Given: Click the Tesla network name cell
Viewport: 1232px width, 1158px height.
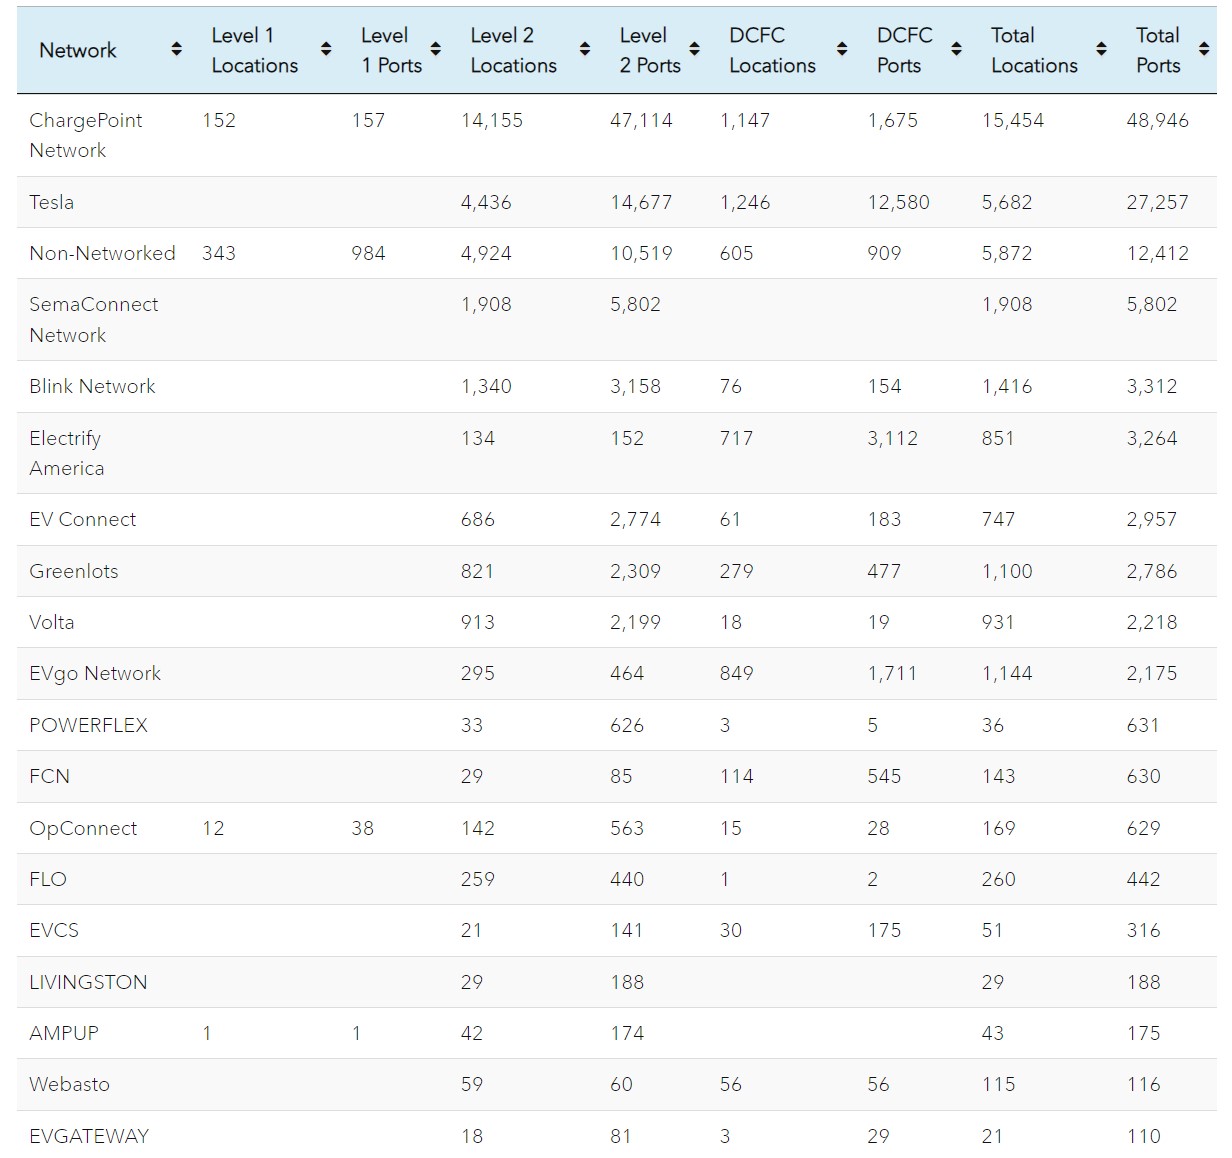Looking at the screenshot, I should 52,202.
